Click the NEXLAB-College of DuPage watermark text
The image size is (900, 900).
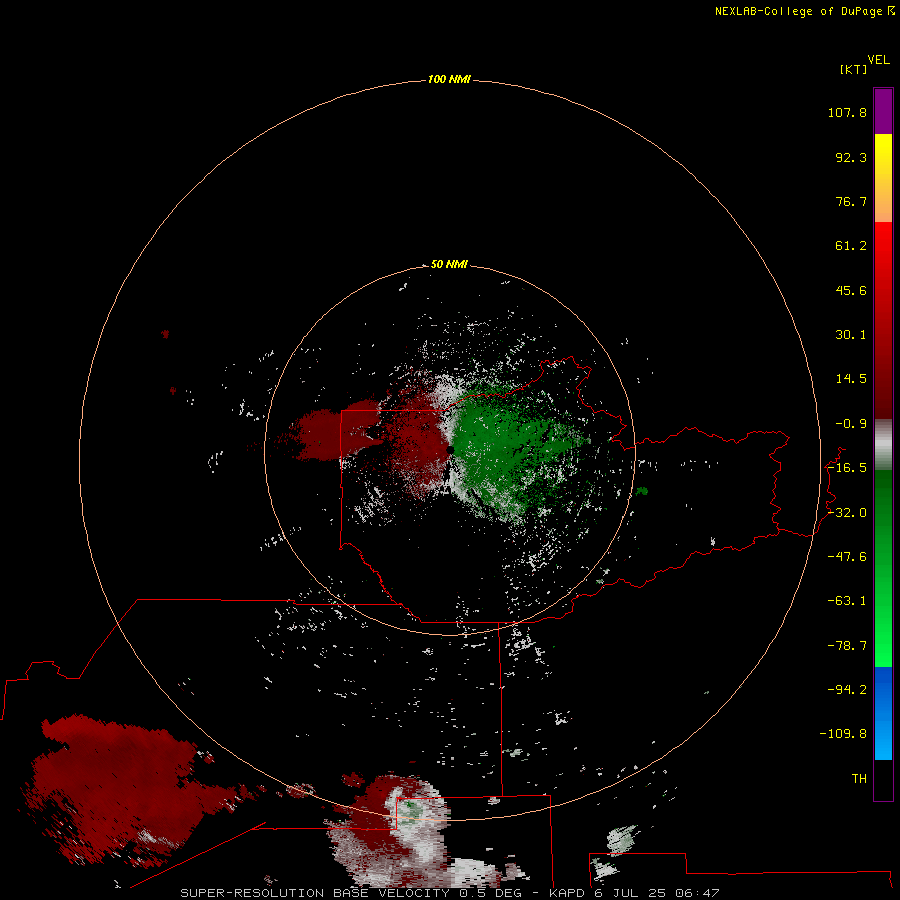pyautogui.click(x=804, y=11)
